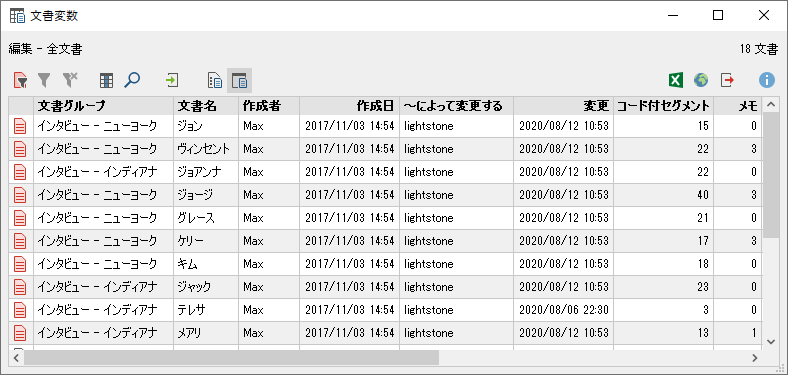Sort by コード付セグメント column header

[x=663, y=106]
